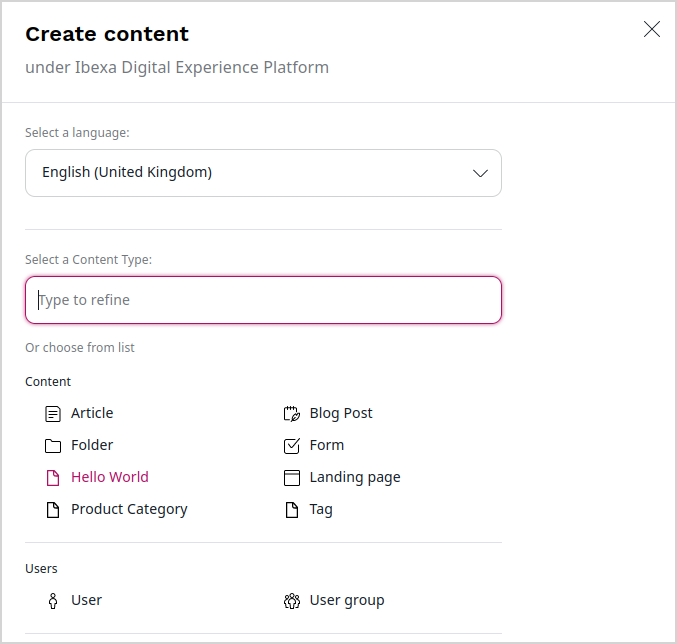
Task: Click the User group people icon
Action: (x=291, y=601)
